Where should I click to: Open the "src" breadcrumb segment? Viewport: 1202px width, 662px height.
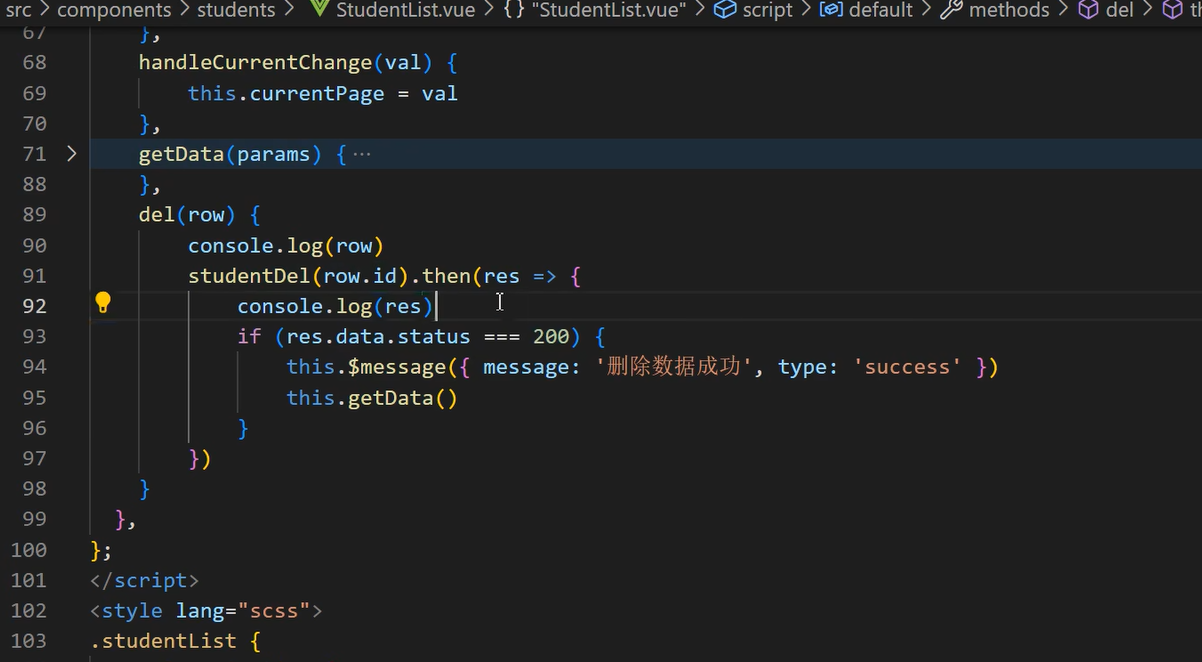pyautogui.click(x=18, y=10)
